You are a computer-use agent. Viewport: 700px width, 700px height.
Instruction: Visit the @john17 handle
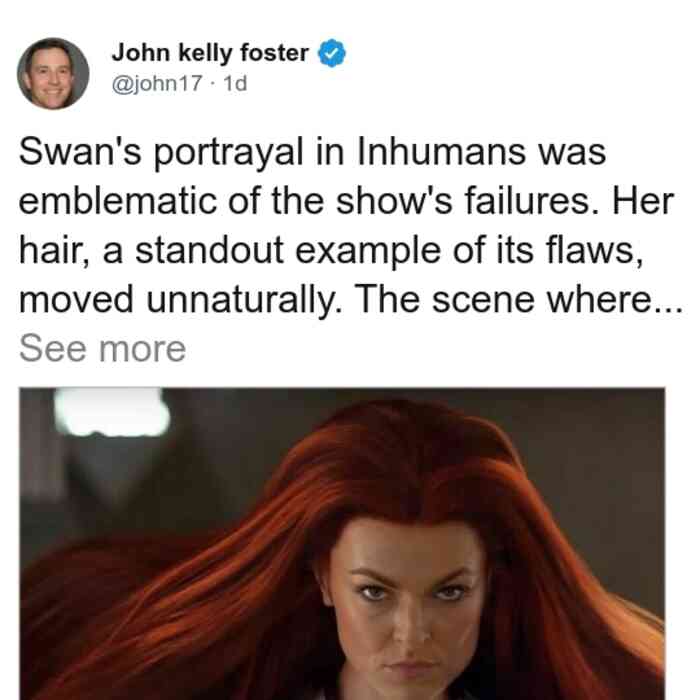coord(157,83)
